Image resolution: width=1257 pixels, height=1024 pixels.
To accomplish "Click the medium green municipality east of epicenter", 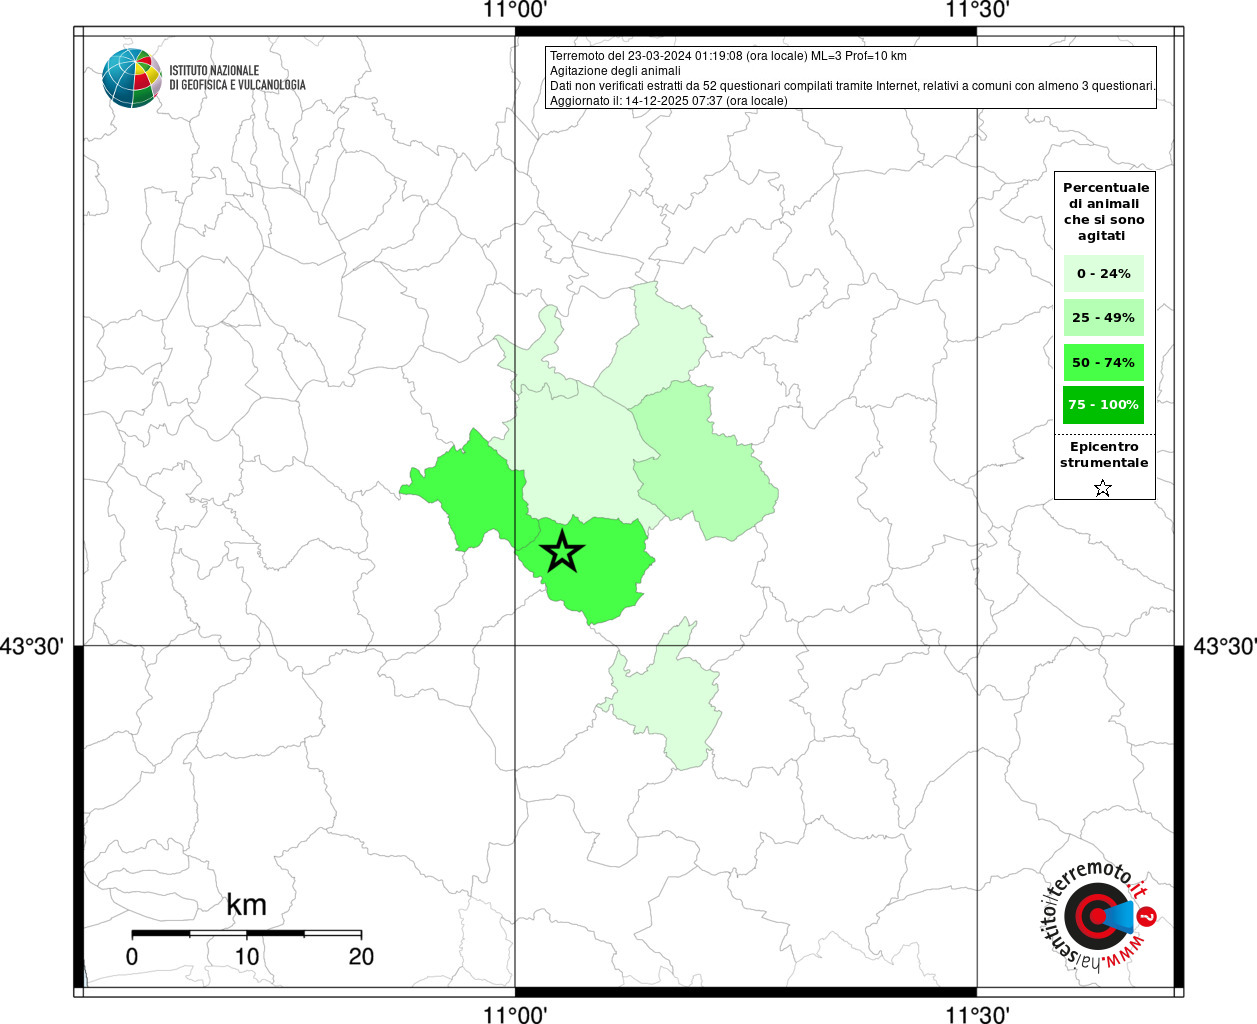I will (x=705, y=460).
